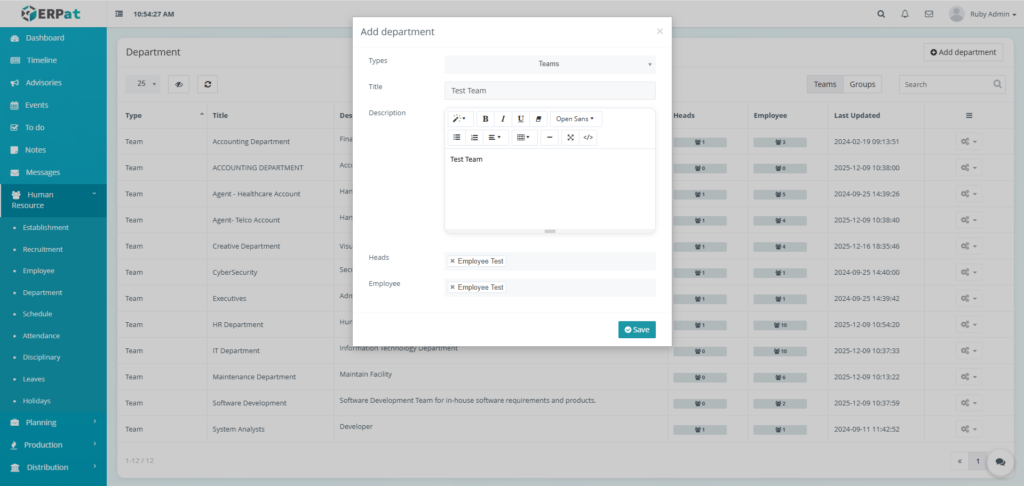
Task: Expand the Distribution menu
Action: (53, 467)
